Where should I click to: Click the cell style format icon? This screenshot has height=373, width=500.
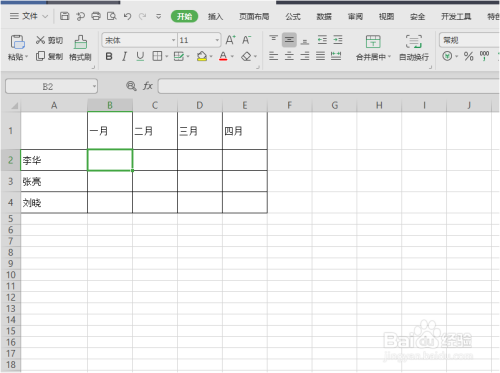click(179, 56)
